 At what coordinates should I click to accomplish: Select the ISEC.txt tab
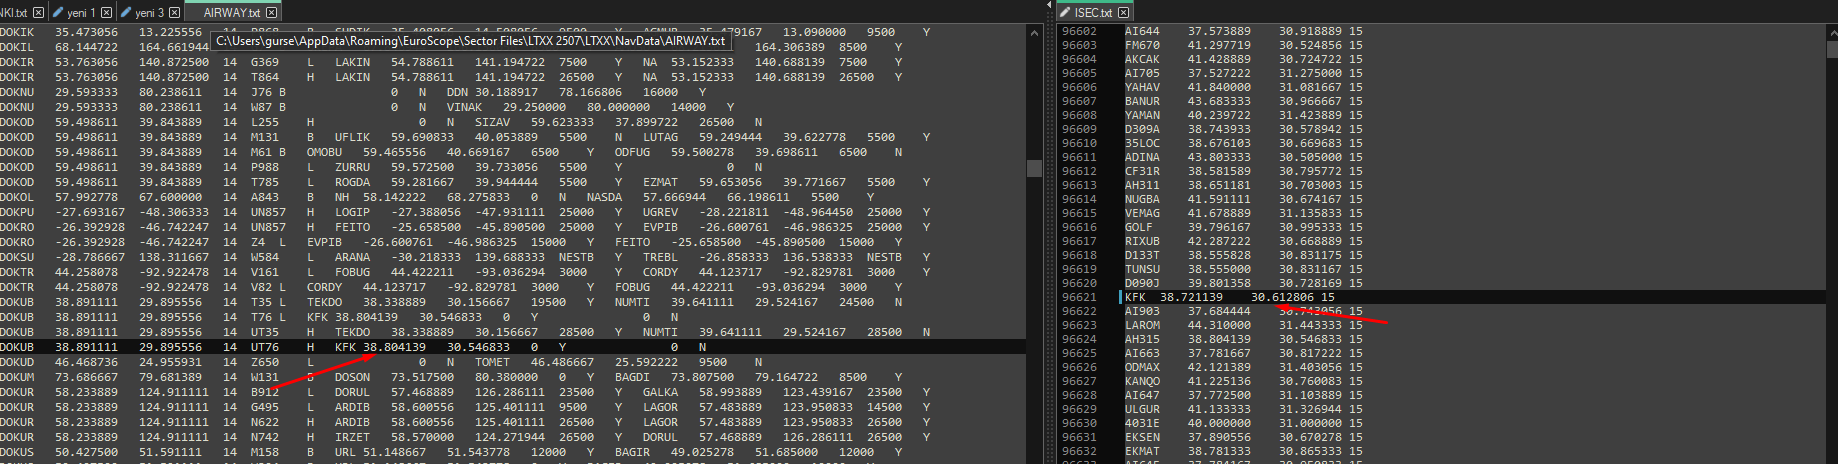[x=1094, y=12]
